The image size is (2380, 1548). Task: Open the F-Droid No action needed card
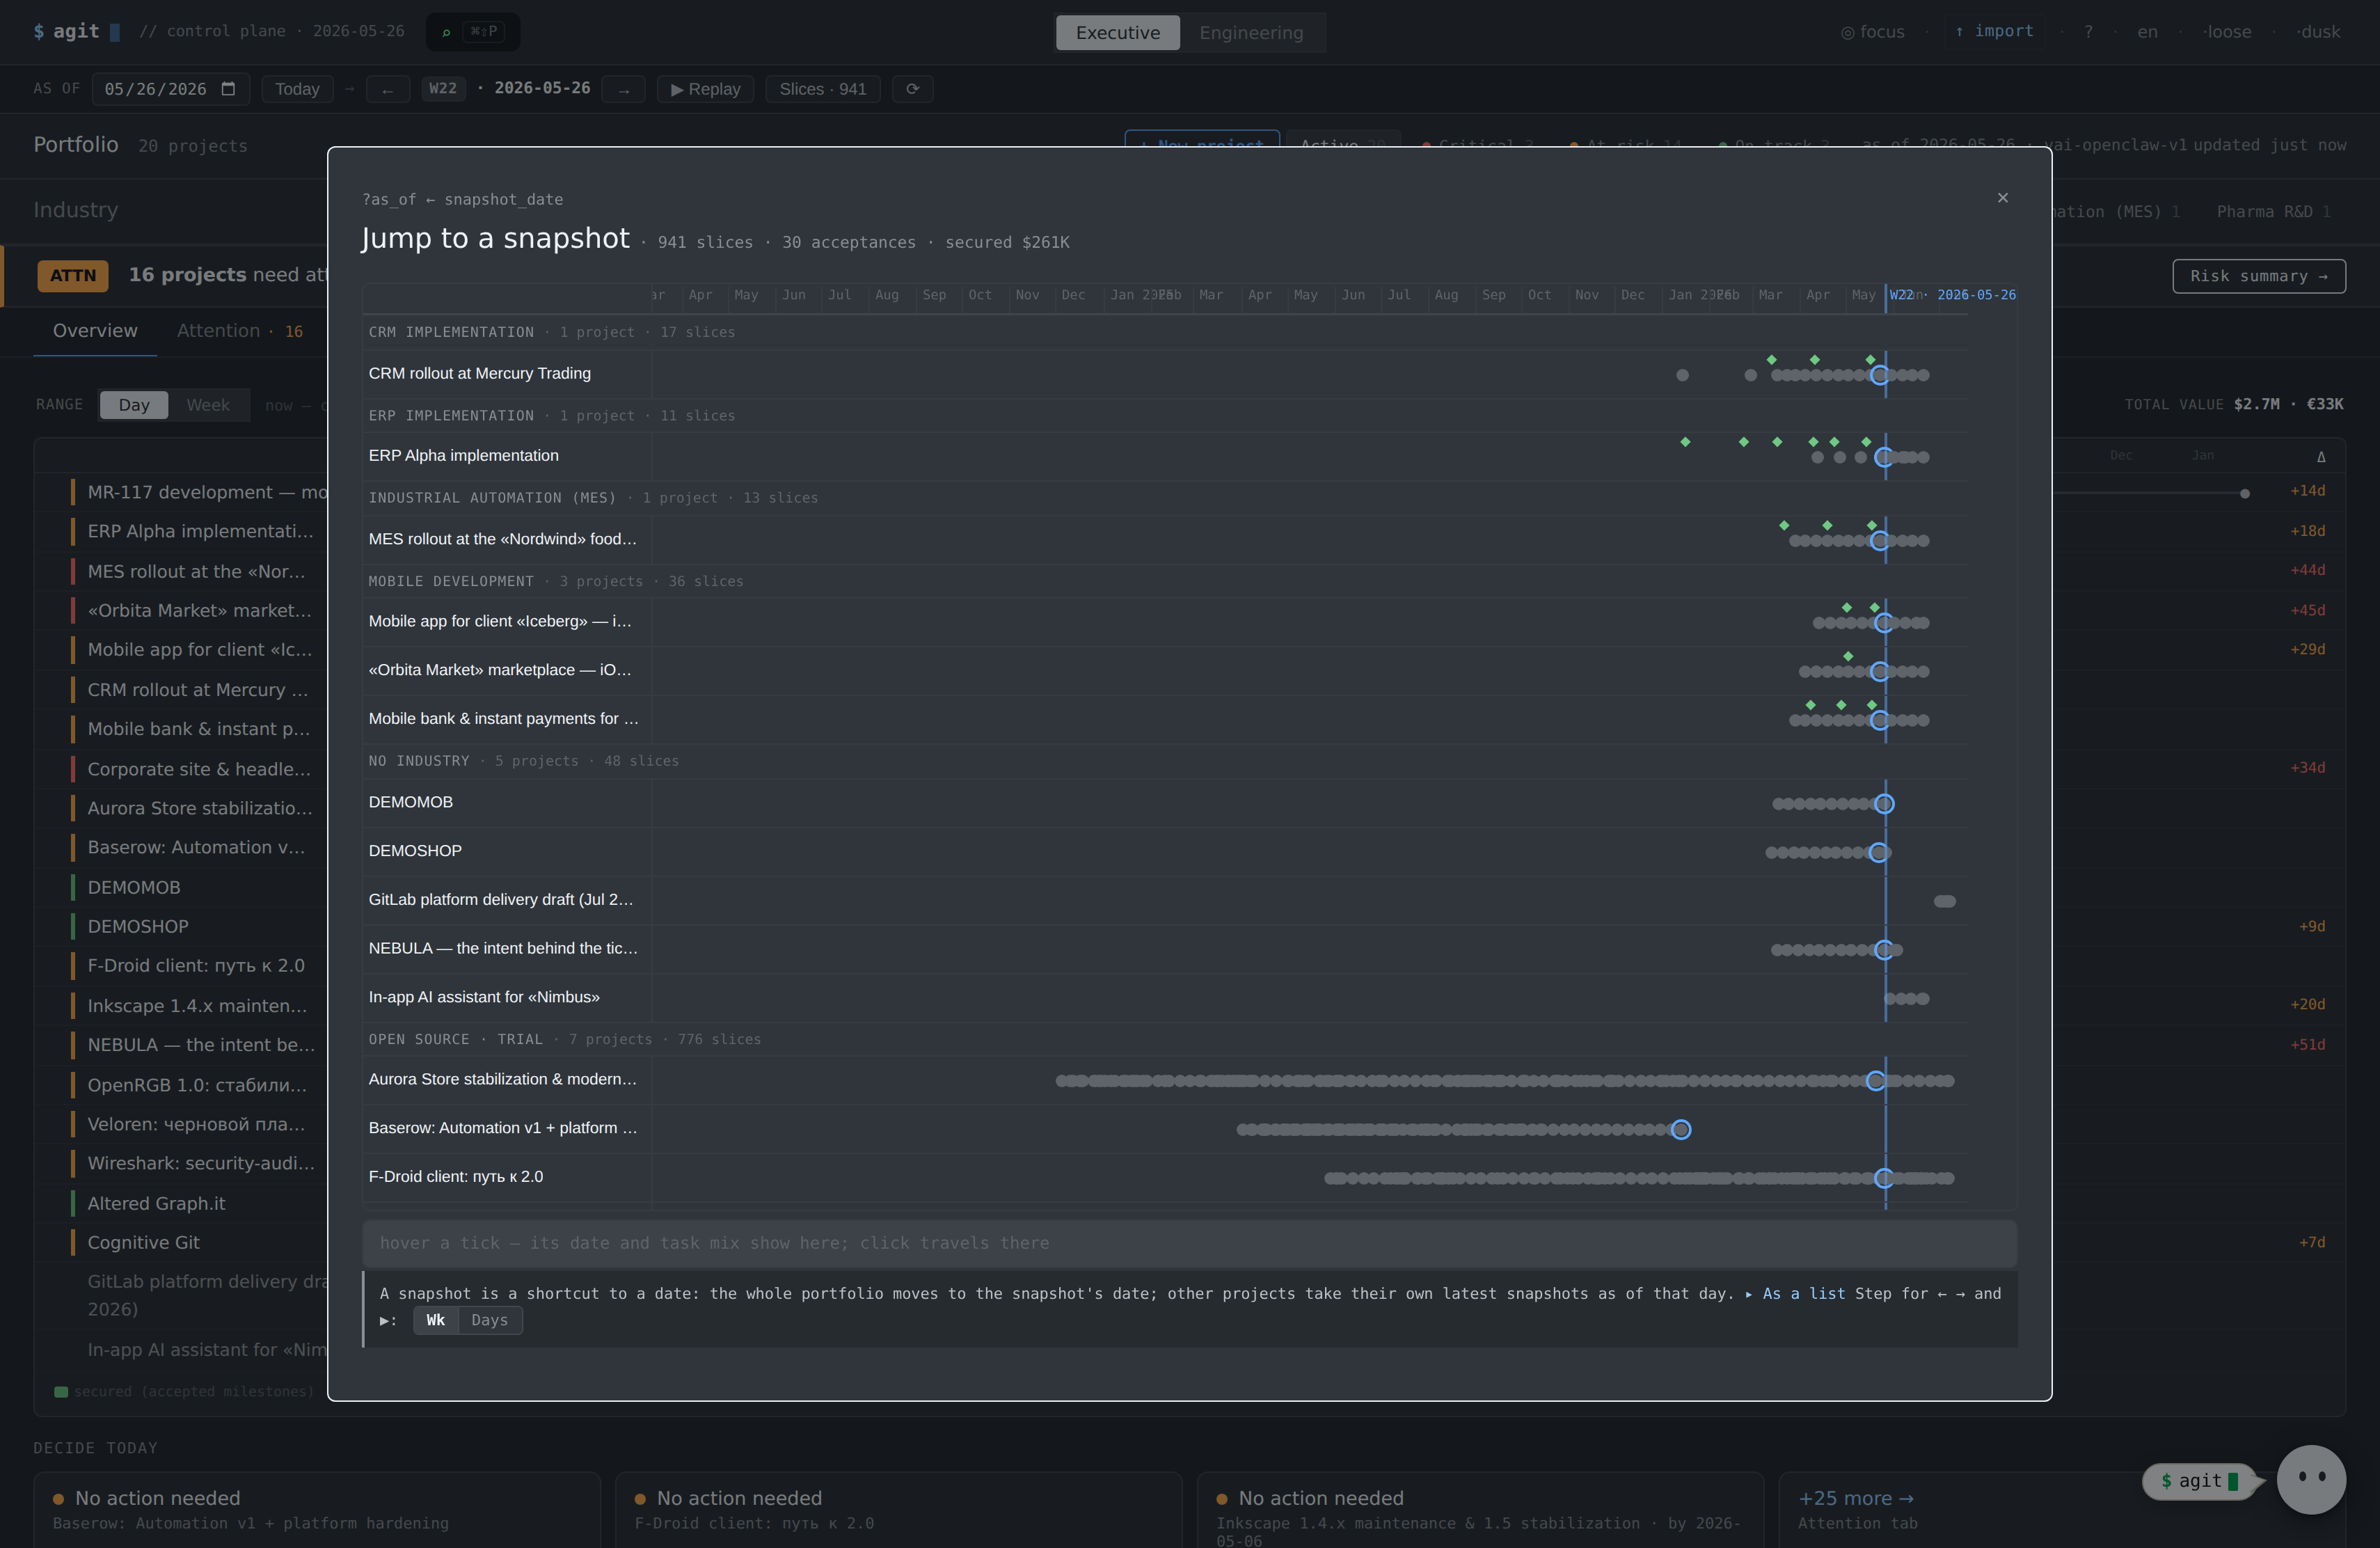(899, 1510)
